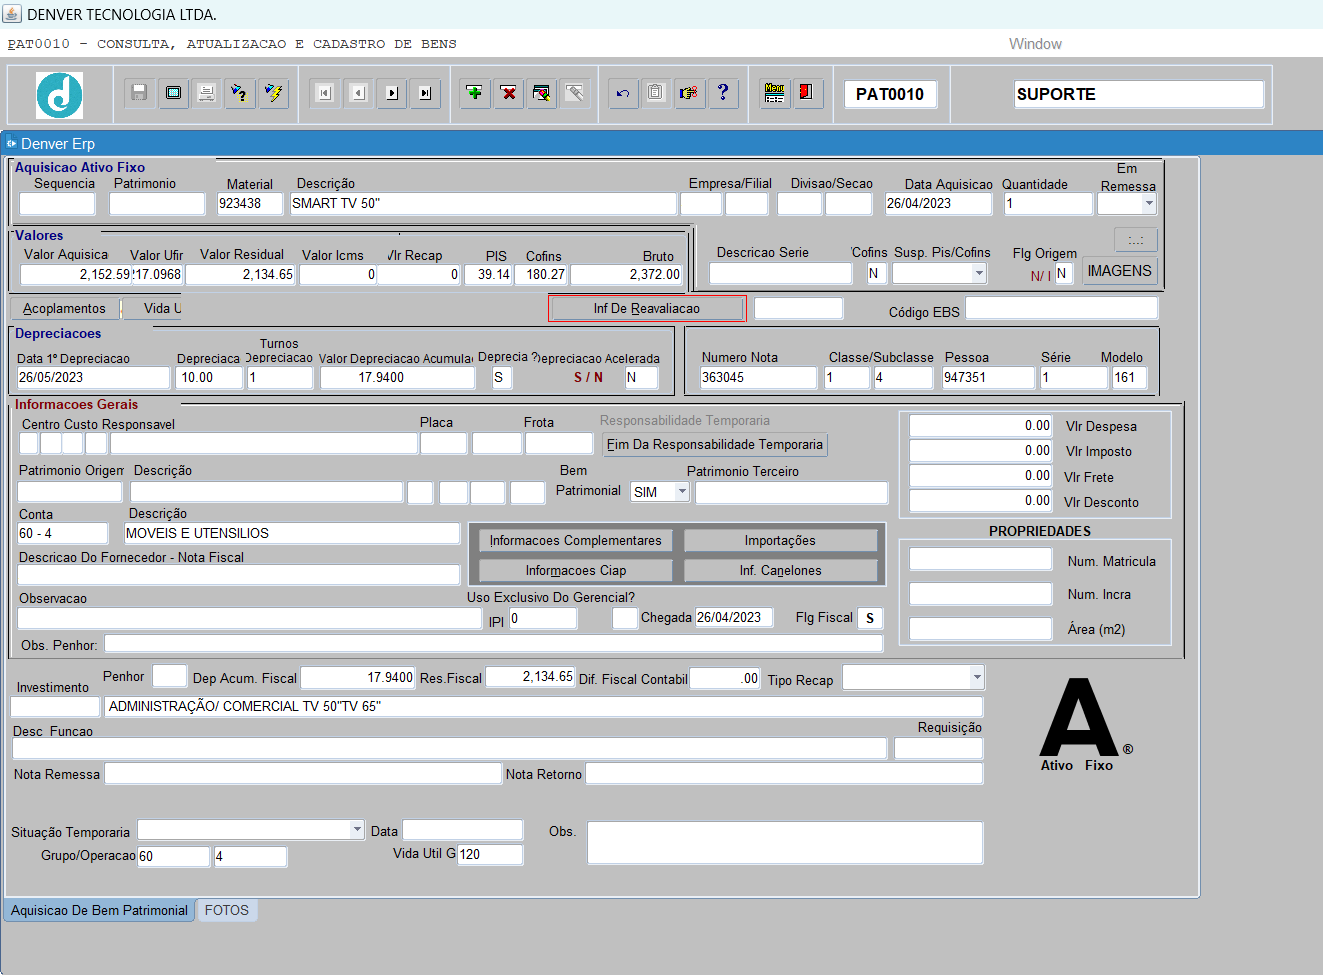Click the toolbar icon right of Delete Record

point(541,93)
